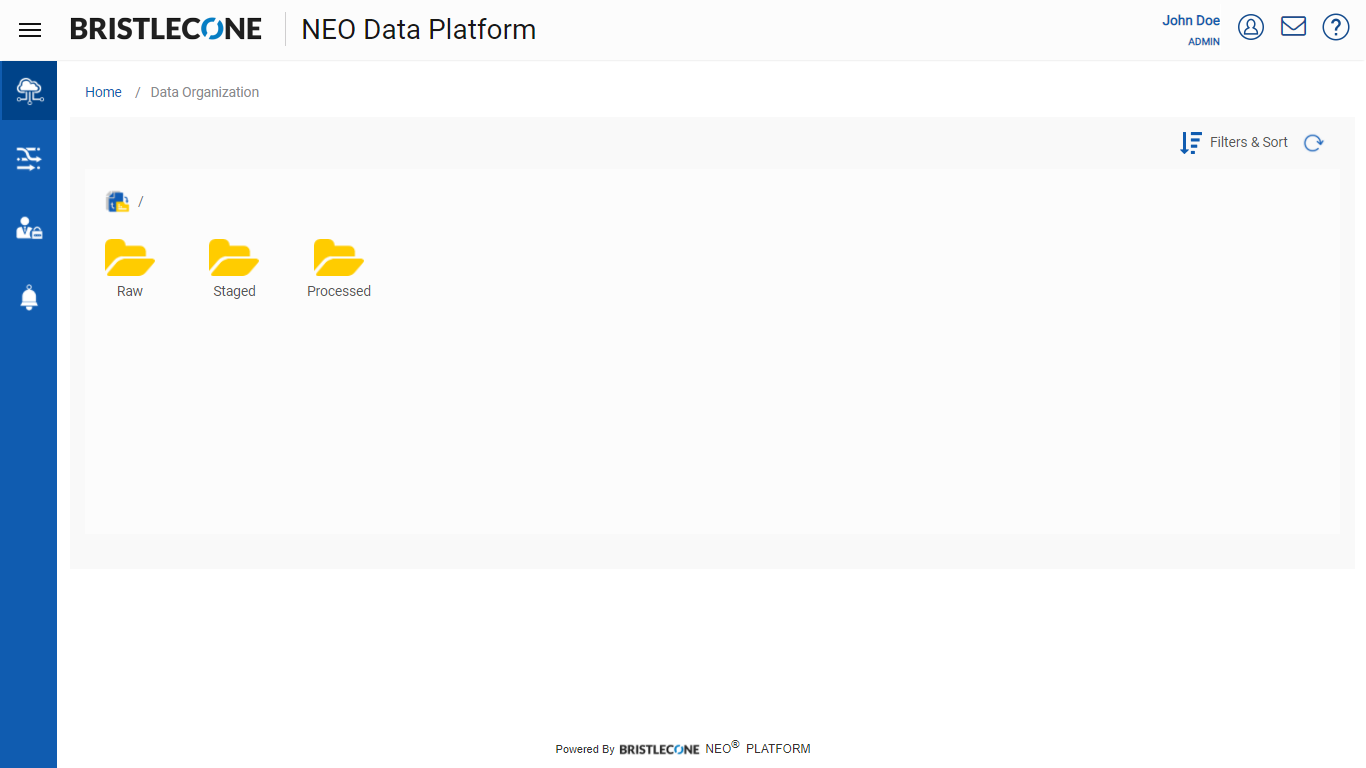Click the ADMIN role label
Screen dimensions: 1366x768
point(1204,42)
